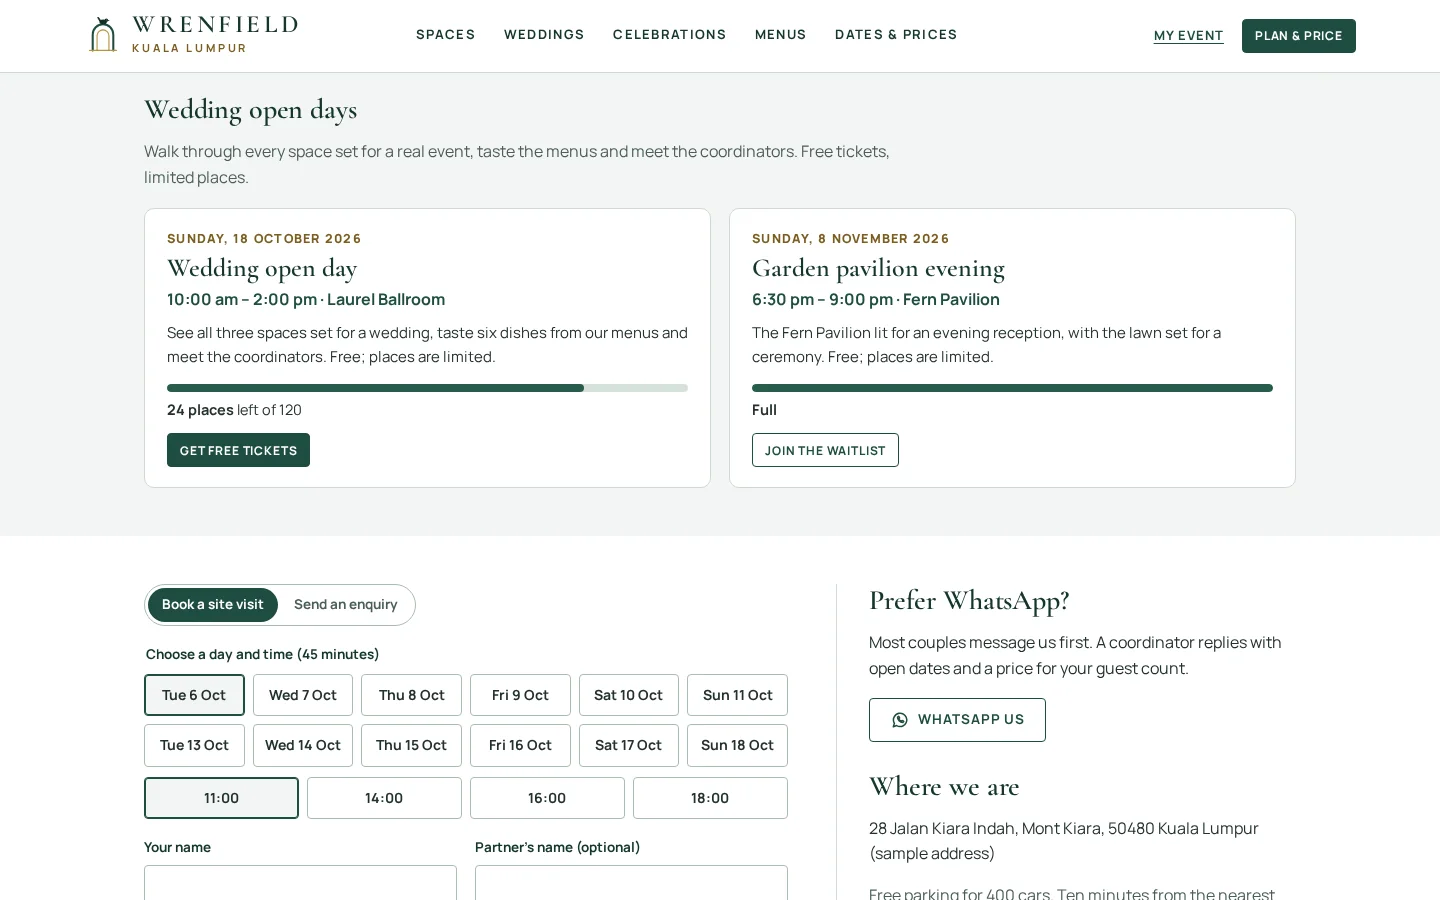Click the Wrenfield arch logo icon
This screenshot has height=900, width=1440.
[103, 35]
